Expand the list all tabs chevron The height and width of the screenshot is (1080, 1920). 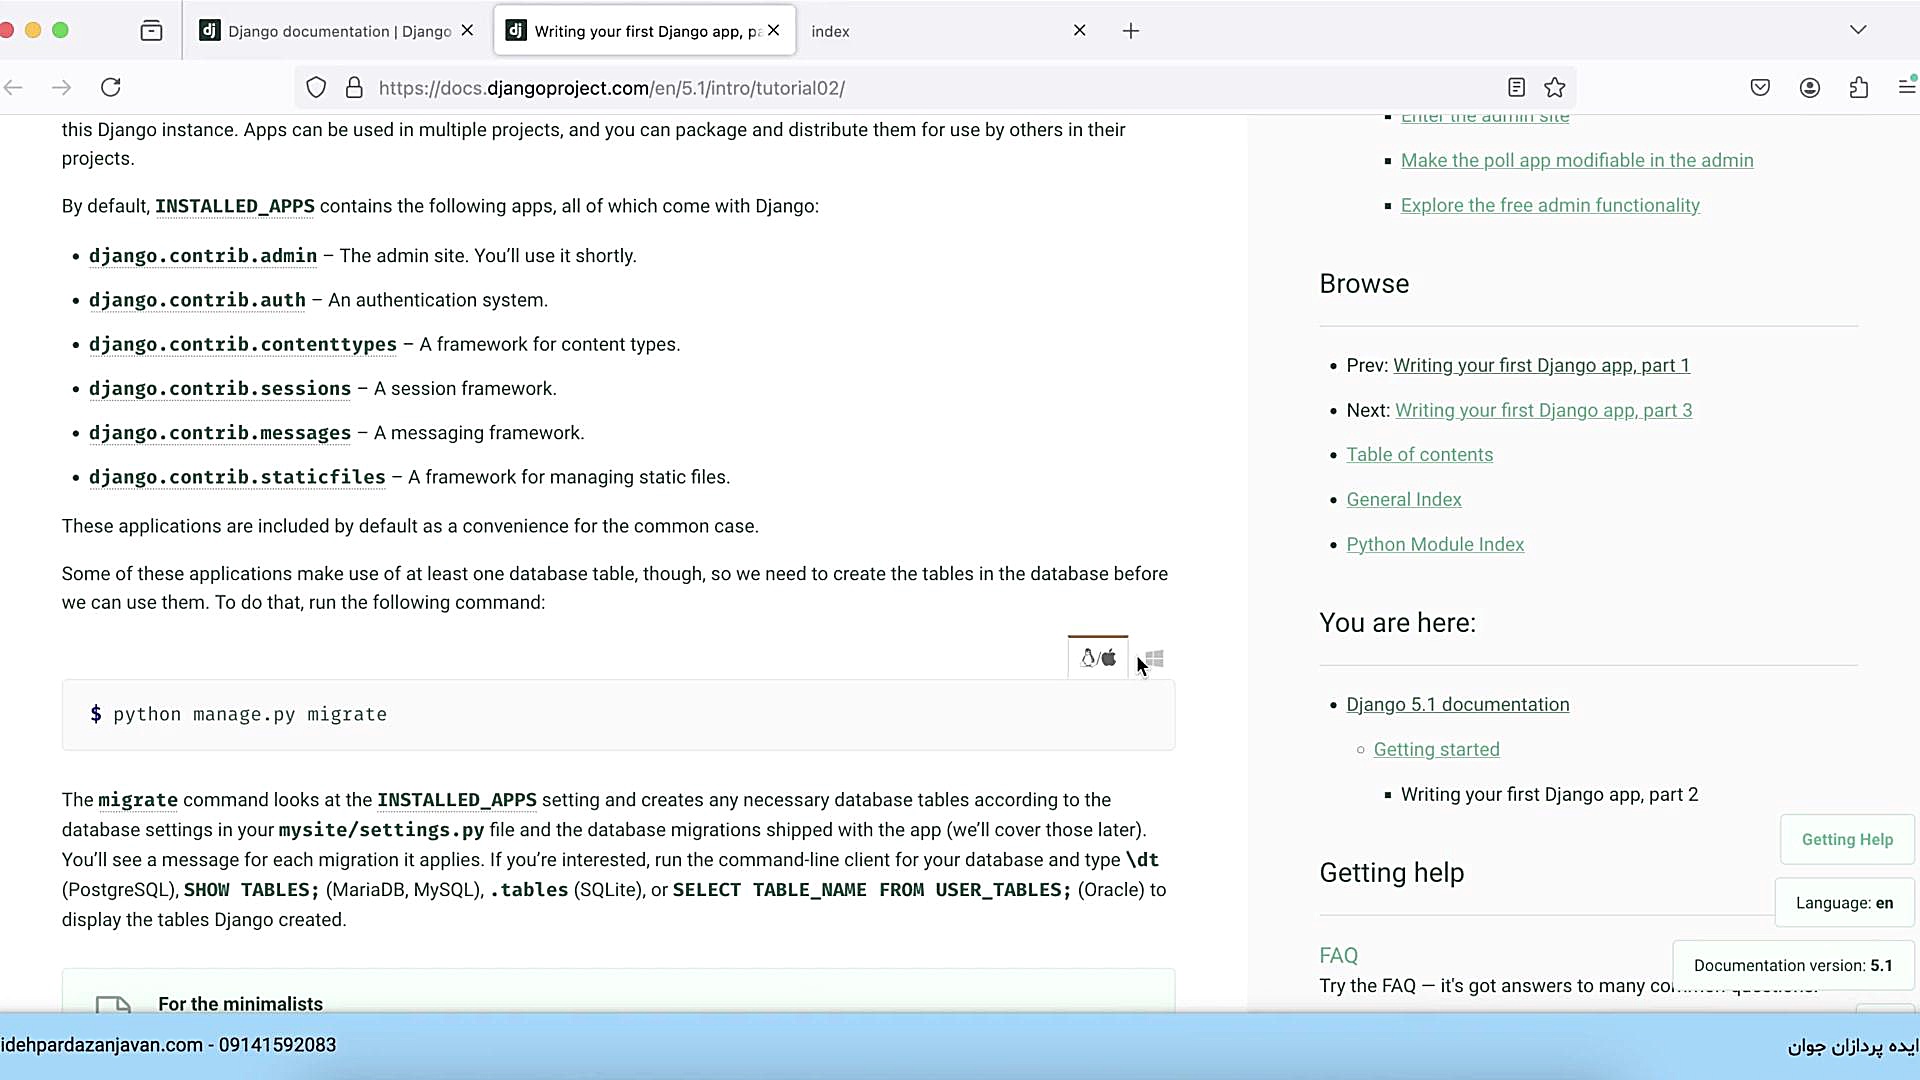pos(1858,30)
